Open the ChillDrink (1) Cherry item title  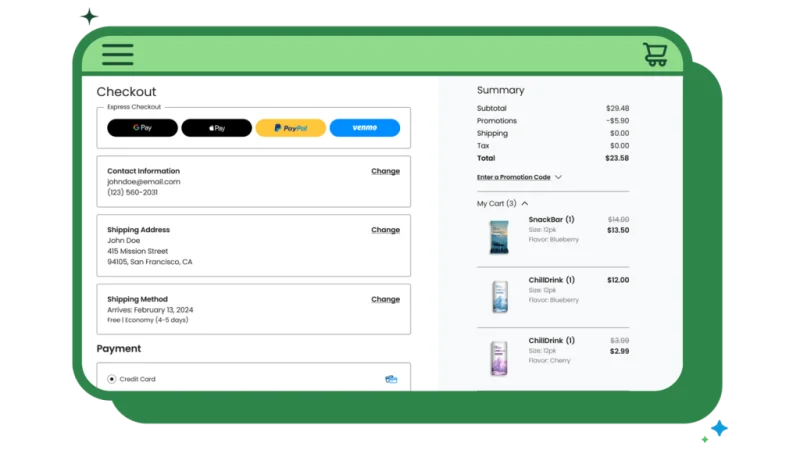click(x=551, y=340)
